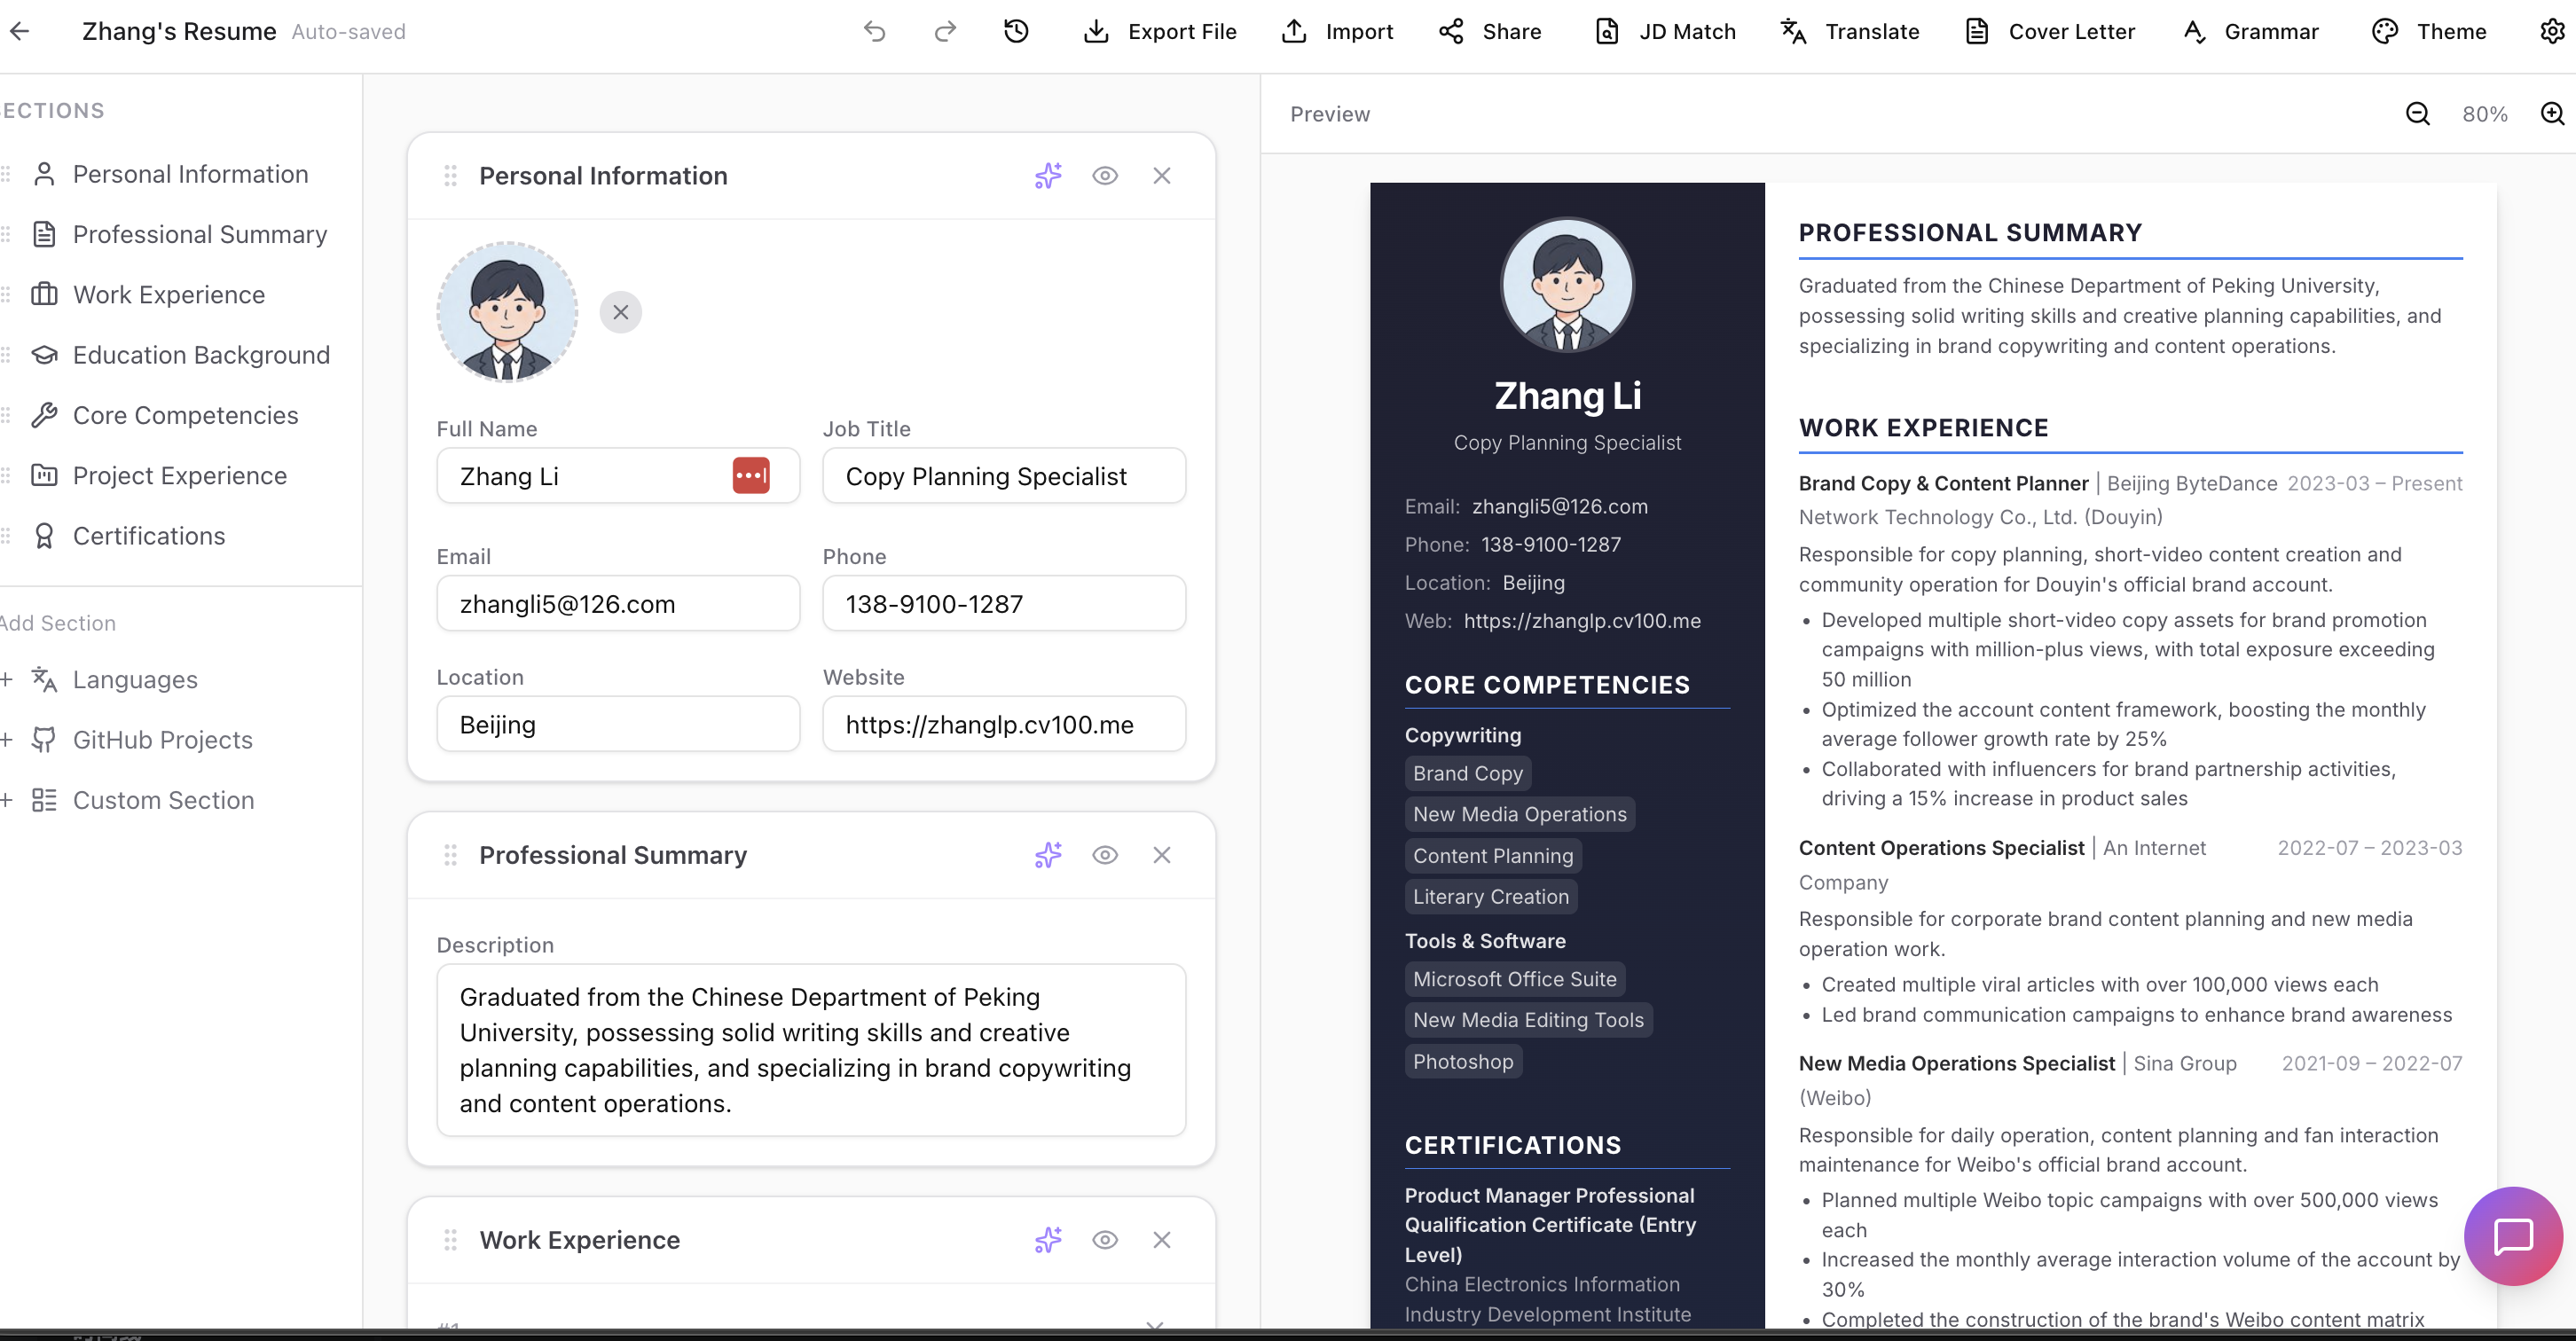This screenshot has width=2576, height=1341.
Task: Toggle visibility of Professional Summary
Action: tap(1105, 855)
